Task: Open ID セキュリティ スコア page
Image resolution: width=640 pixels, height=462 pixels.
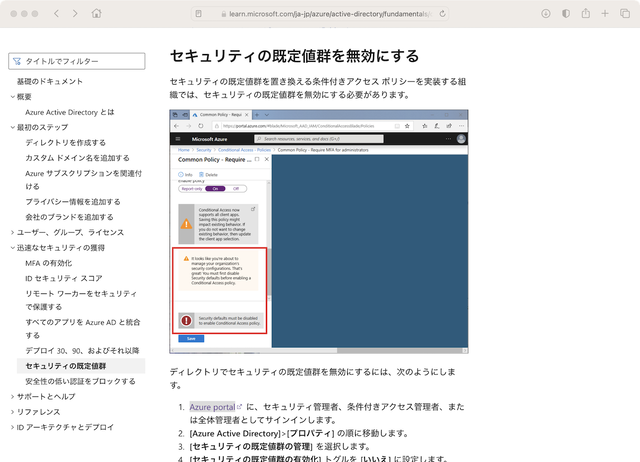Action: [x=64, y=278]
